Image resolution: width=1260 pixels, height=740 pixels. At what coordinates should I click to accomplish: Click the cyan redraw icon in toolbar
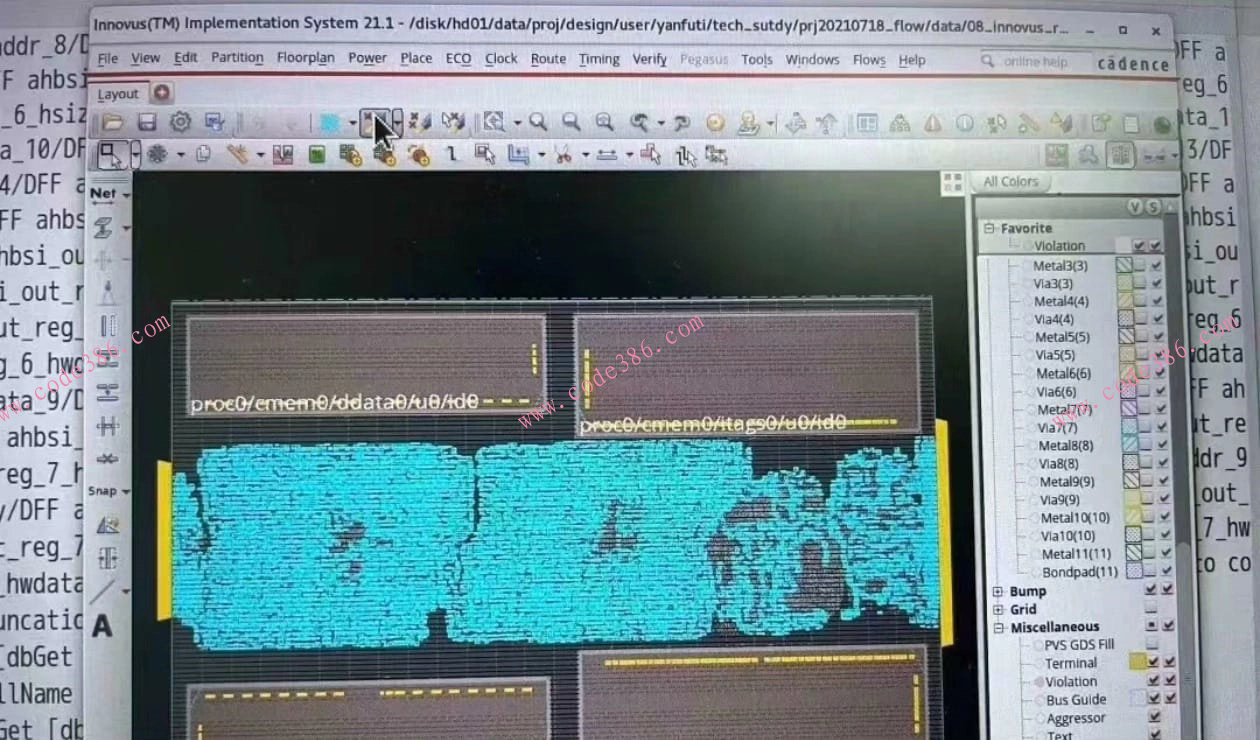330,122
